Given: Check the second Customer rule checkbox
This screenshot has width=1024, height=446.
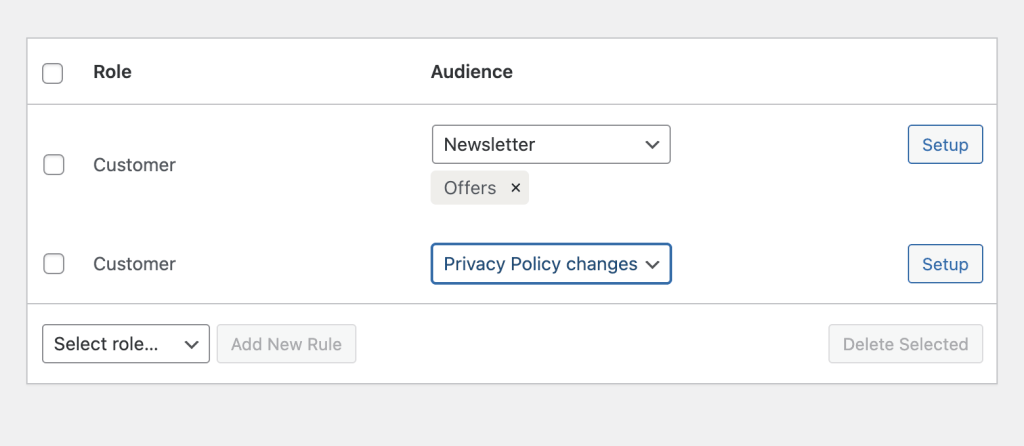Looking at the screenshot, I should pyautogui.click(x=54, y=264).
